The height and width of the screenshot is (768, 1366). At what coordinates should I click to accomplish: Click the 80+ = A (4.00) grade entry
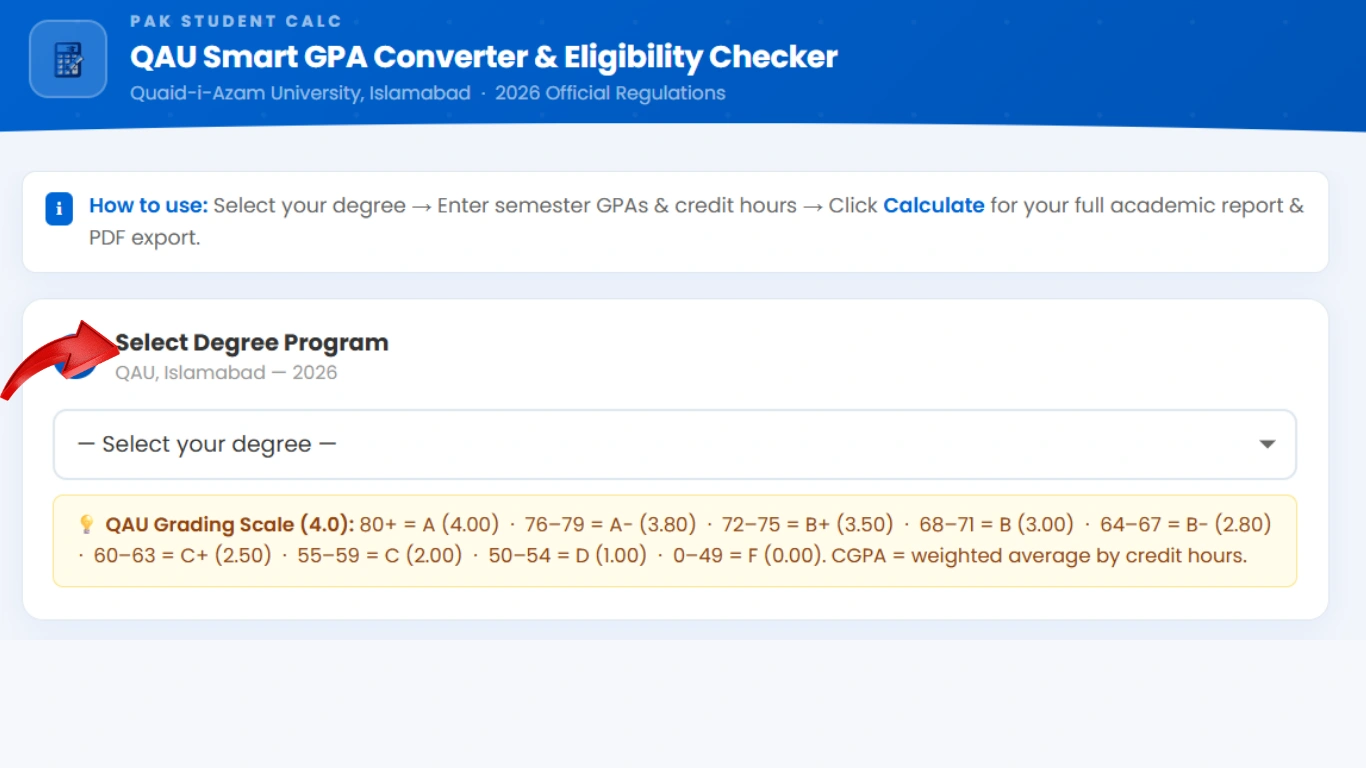click(429, 524)
